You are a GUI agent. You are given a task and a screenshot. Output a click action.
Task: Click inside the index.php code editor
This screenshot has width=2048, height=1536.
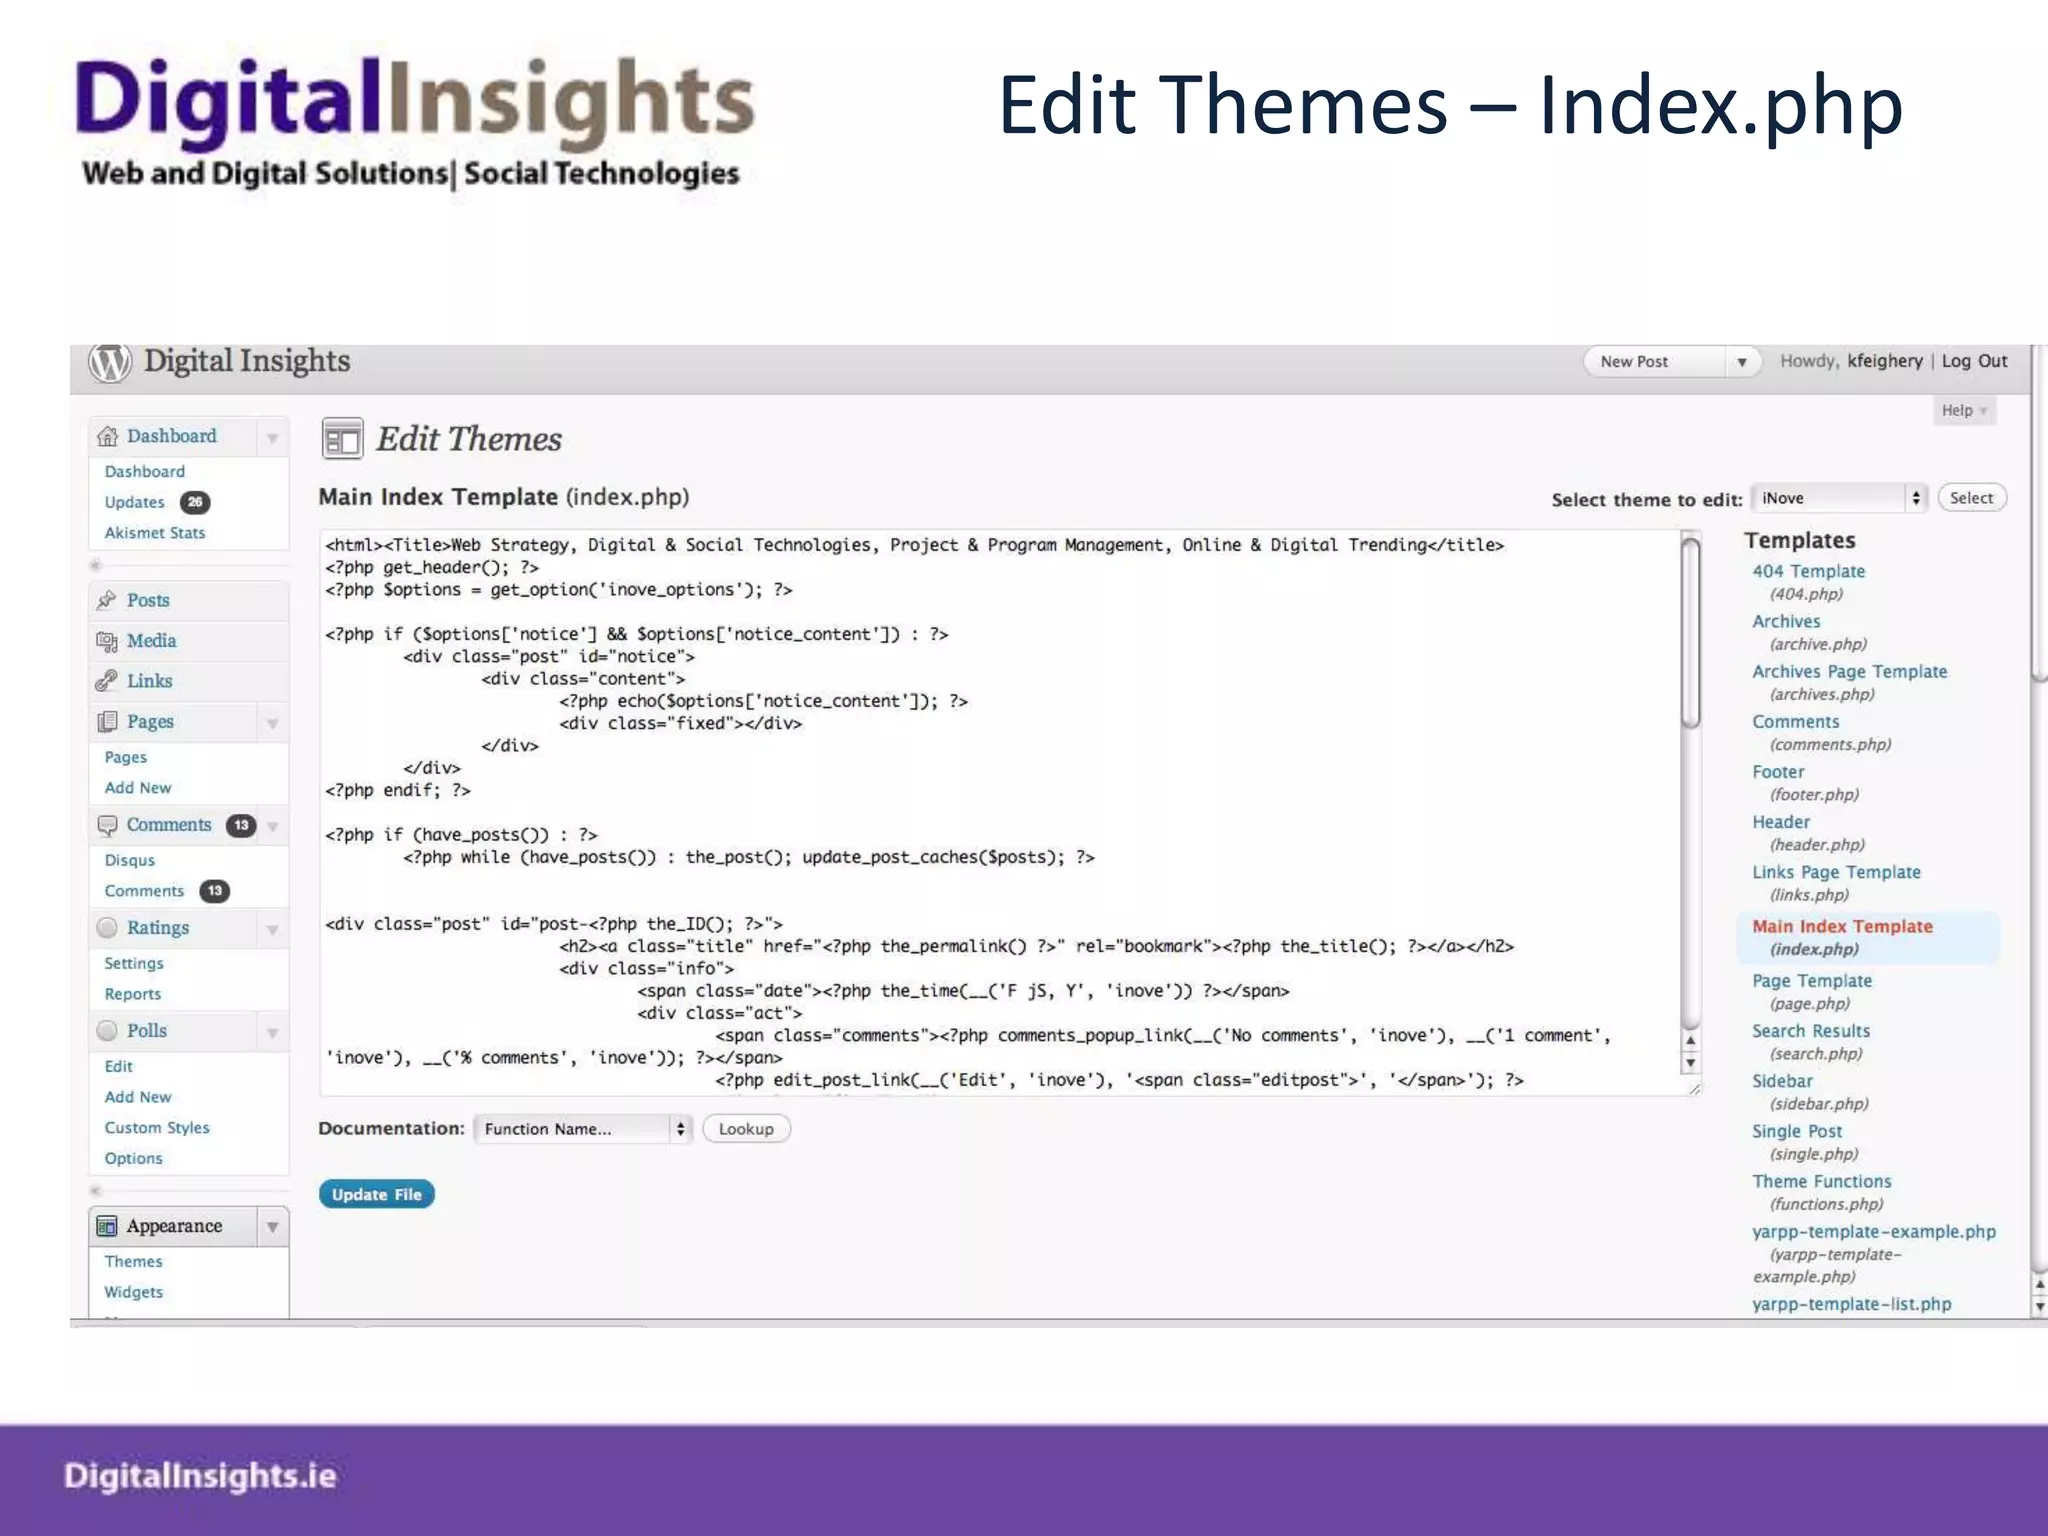tap(1000, 812)
